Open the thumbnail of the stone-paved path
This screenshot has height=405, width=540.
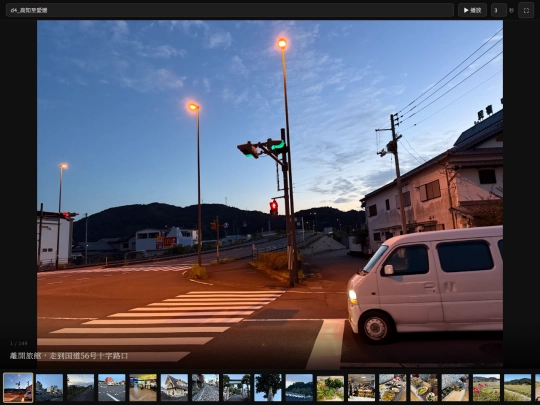pos(205,387)
